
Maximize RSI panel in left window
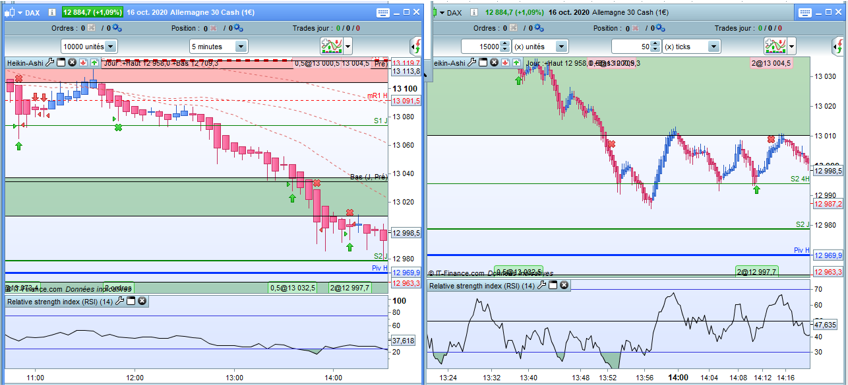(x=131, y=301)
